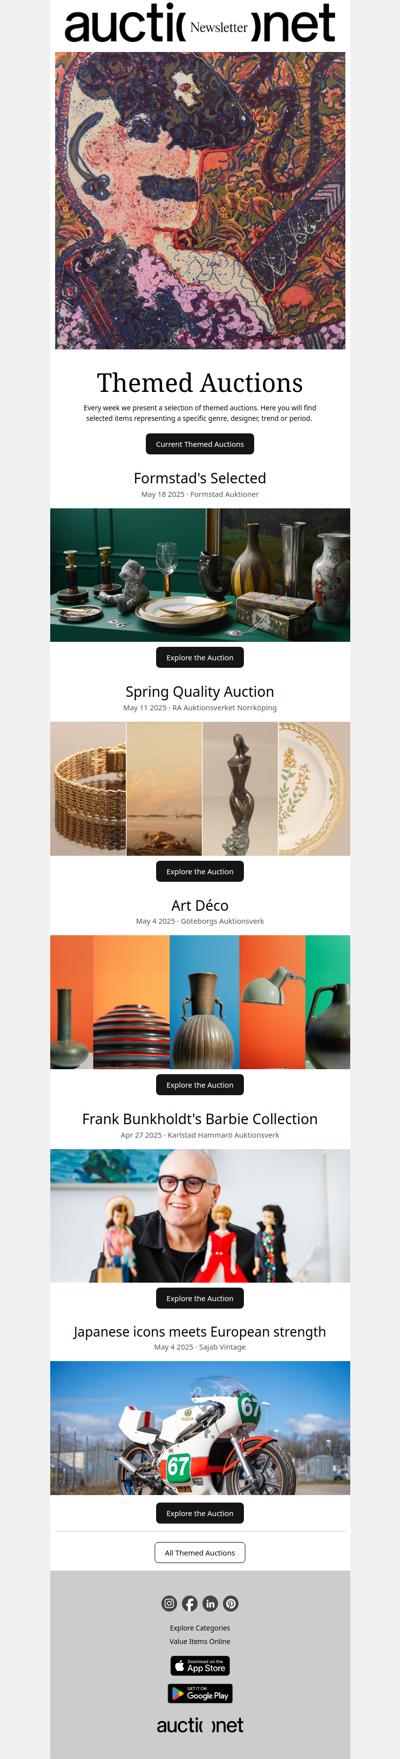Explore the Auction under Formstad's Selected

(x=200, y=658)
